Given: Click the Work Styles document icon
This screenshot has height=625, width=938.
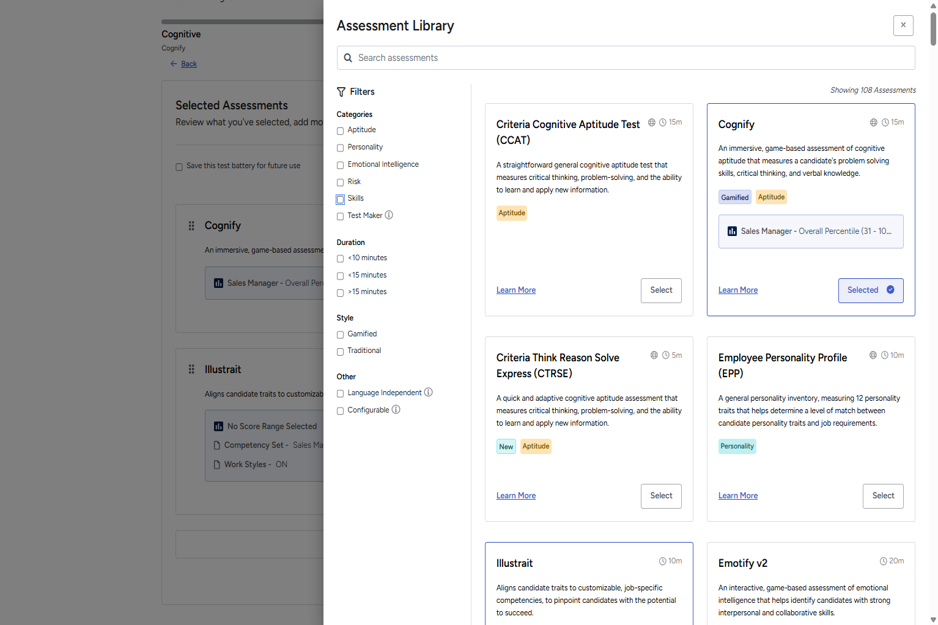Looking at the screenshot, I should click(217, 465).
